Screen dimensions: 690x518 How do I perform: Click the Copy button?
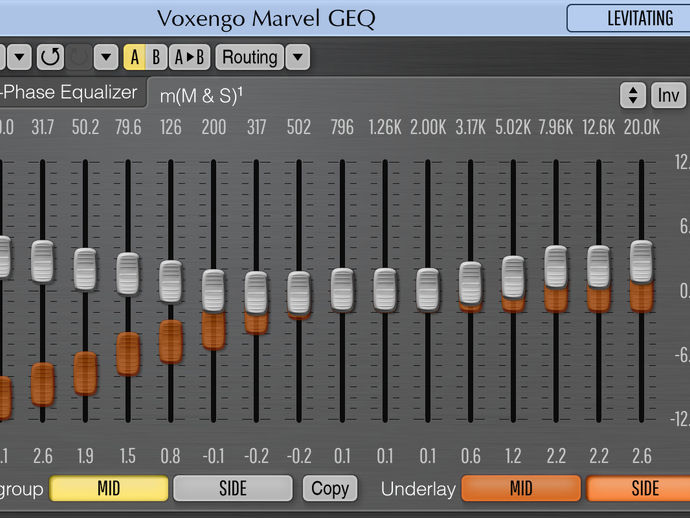point(330,488)
